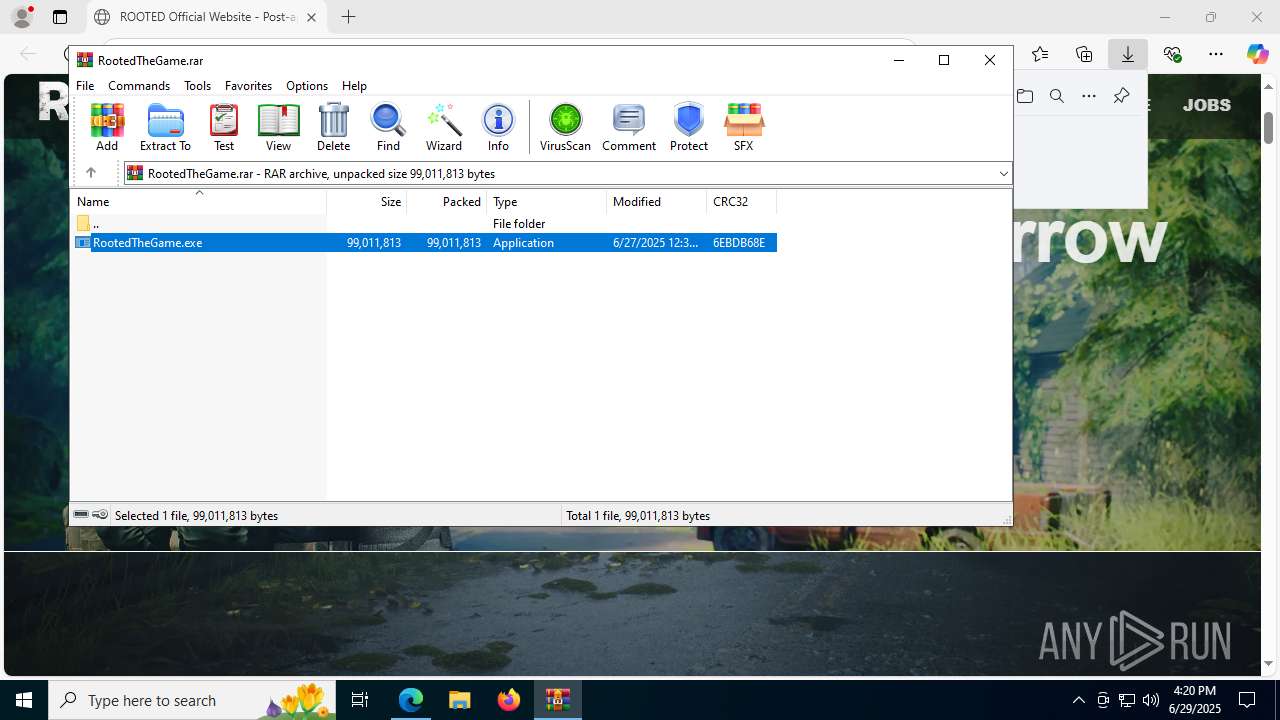Viewport: 1280px width, 720px height.
Task: Open Windows Start menu
Action: click(24, 700)
